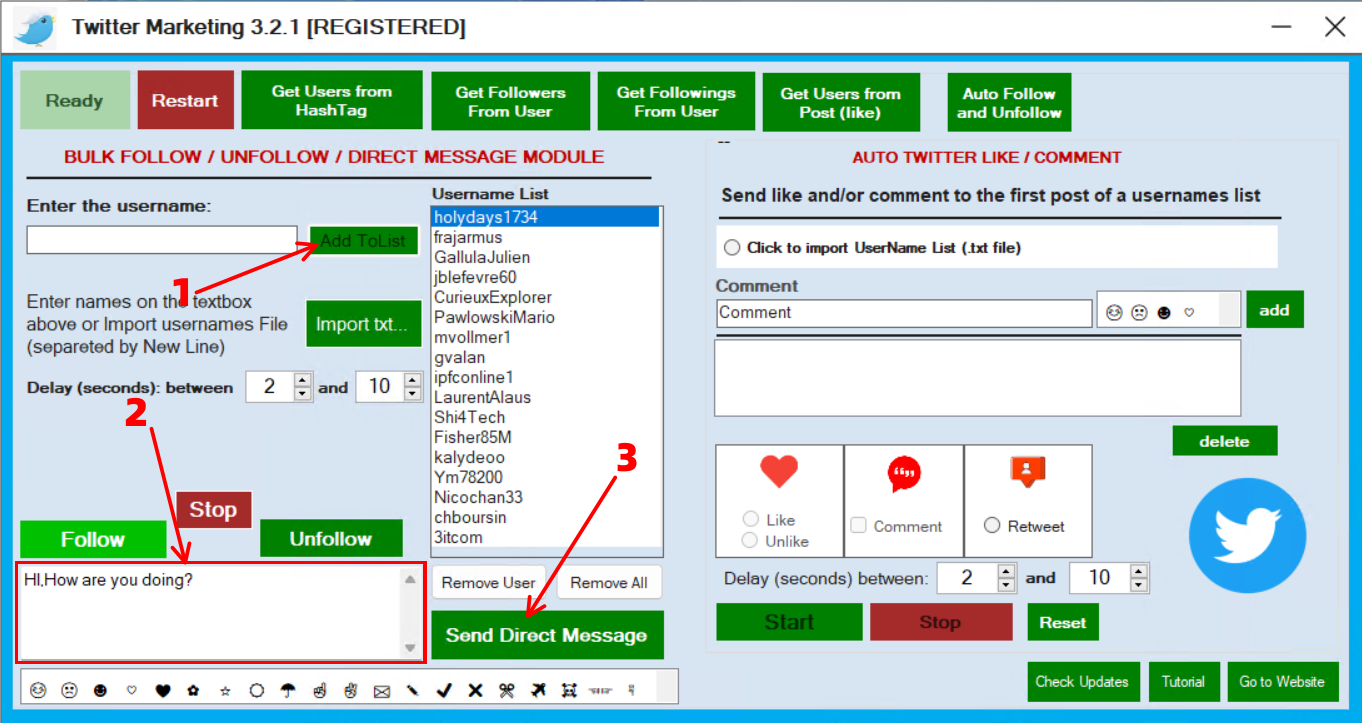Increase the first delay value of 2 in the bulk module

click(x=303, y=380)
